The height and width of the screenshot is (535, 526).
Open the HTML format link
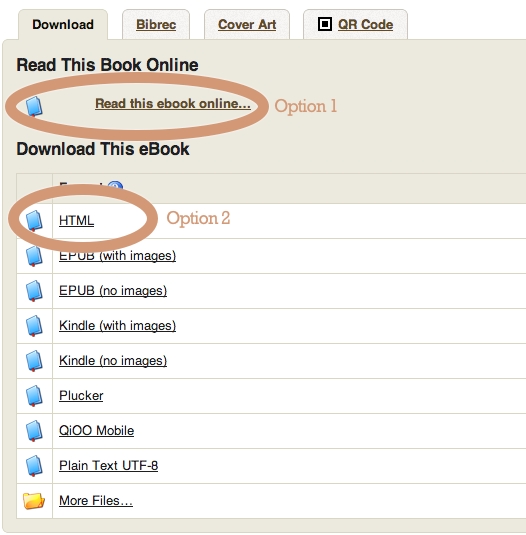[x=76, y=220]
